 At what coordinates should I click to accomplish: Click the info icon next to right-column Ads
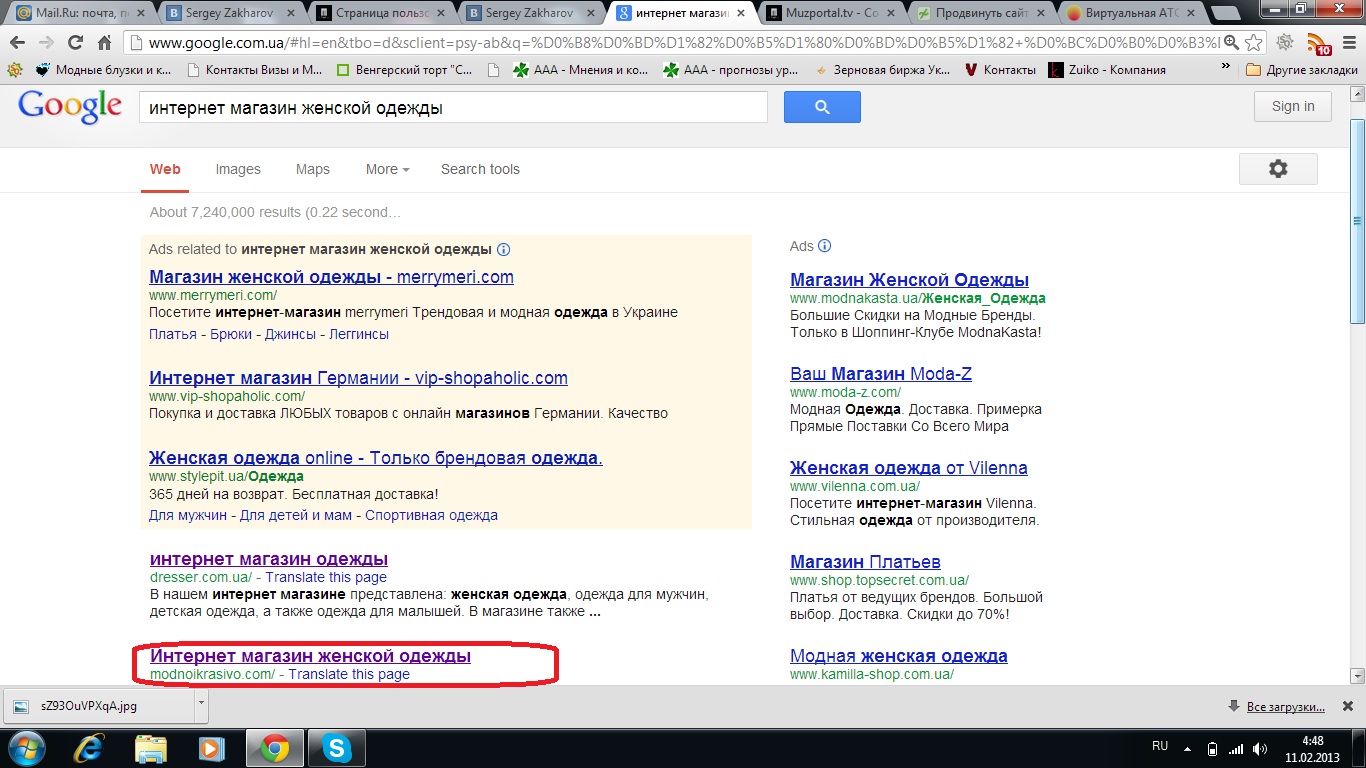coord(825,246)
